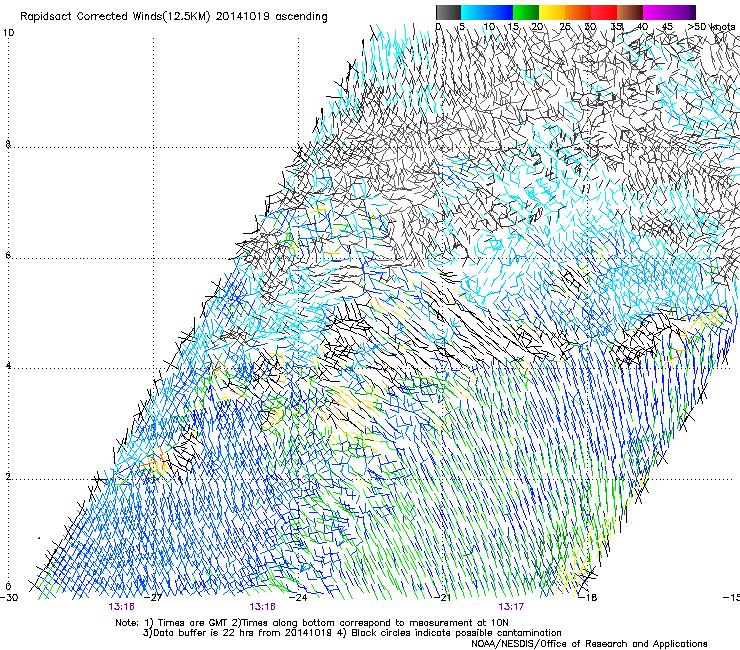Click the Rapidscat Corrected Winds title text
The image size is (740, 650).
(x=173, y=17)
